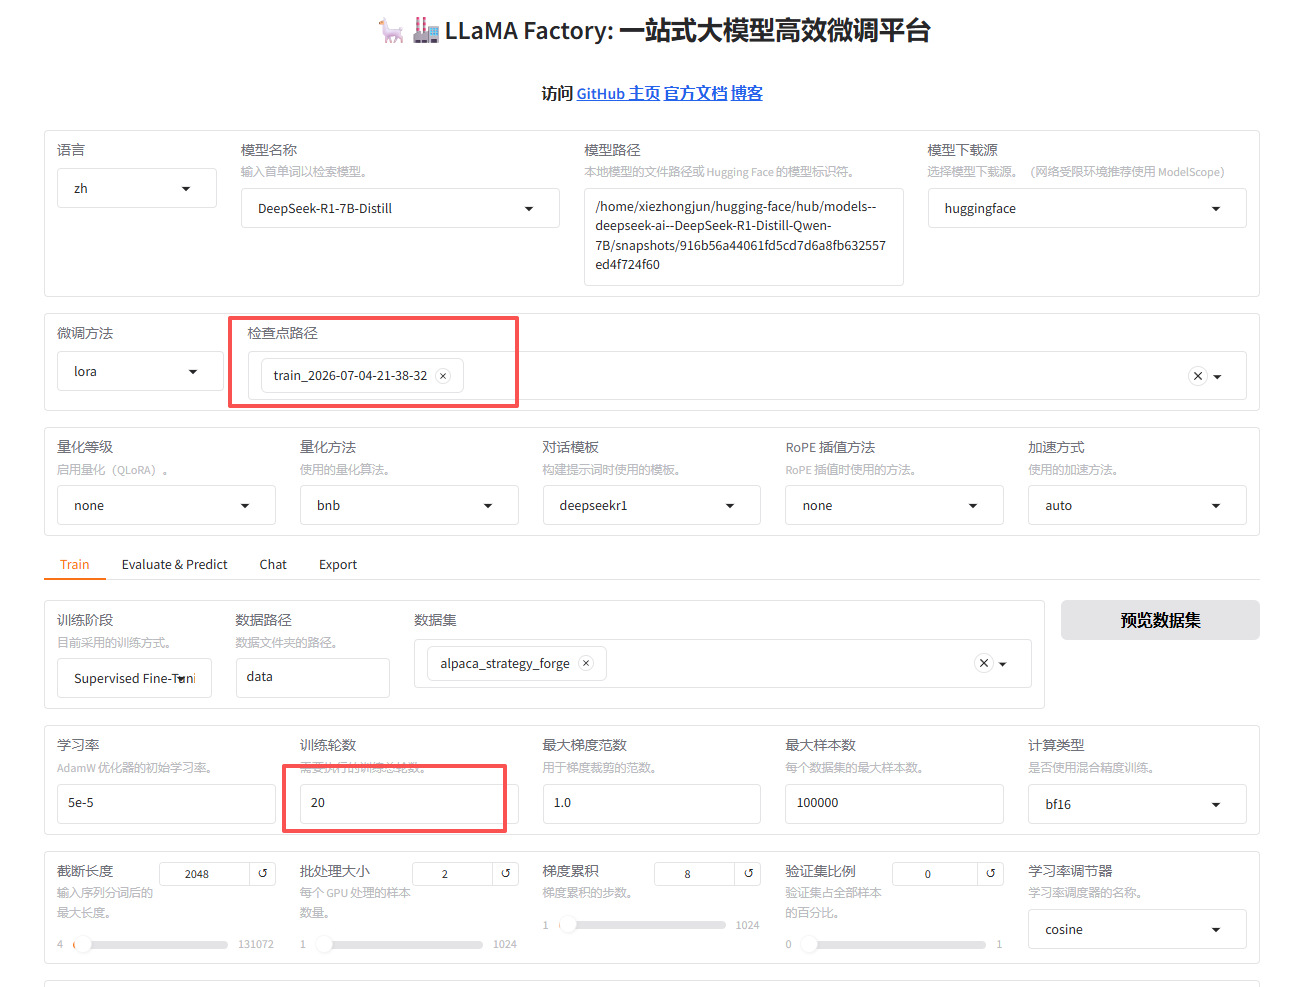Click the train_2026-07-04-21-38-32 checkpoint tag text
This screenshot has height=987, width=1298.
pos(350,376)
